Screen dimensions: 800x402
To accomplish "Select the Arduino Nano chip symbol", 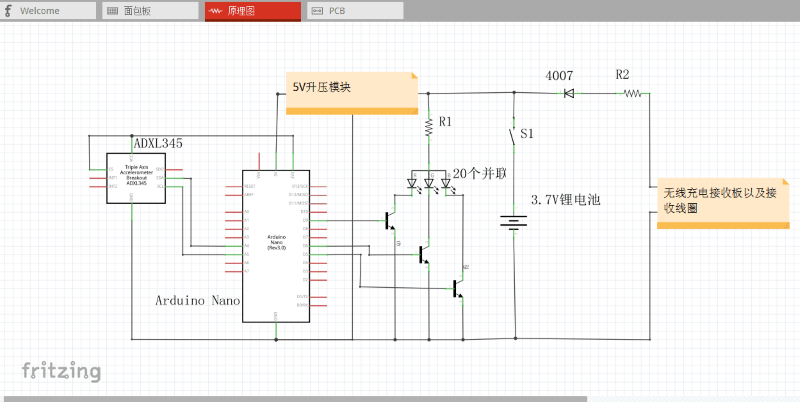I will click(276, 244).
